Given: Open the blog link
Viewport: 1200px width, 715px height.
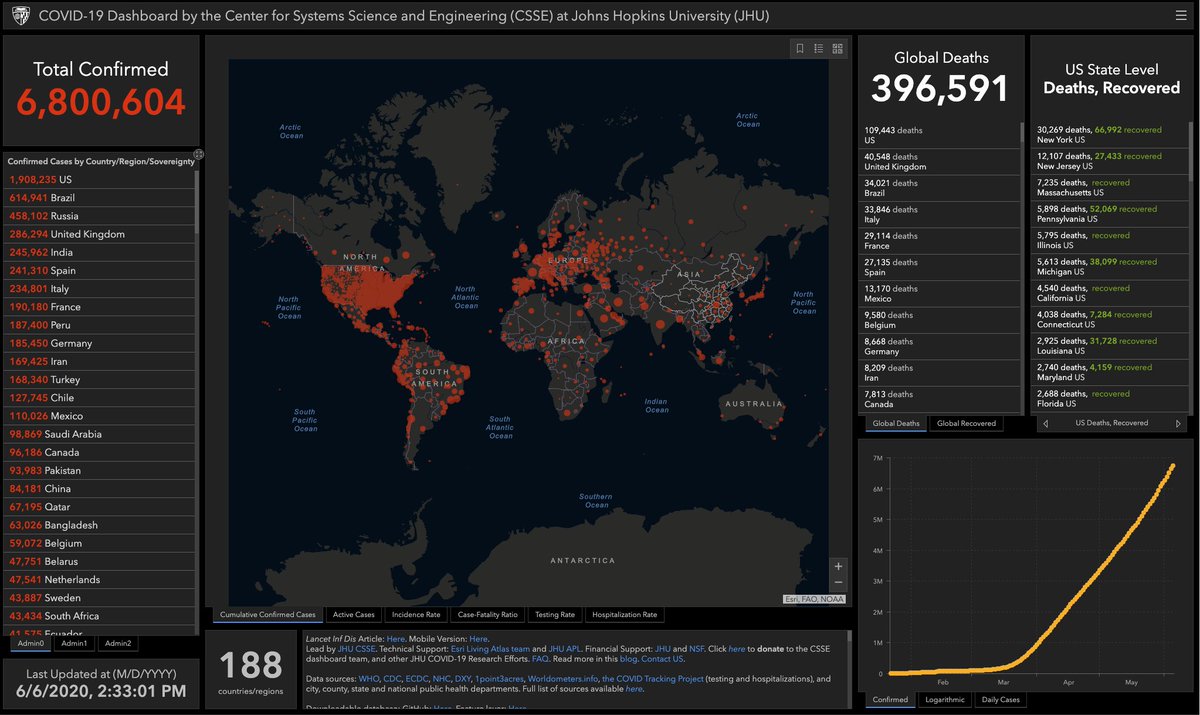Looking at the screenshot, I should coord(627,659).
